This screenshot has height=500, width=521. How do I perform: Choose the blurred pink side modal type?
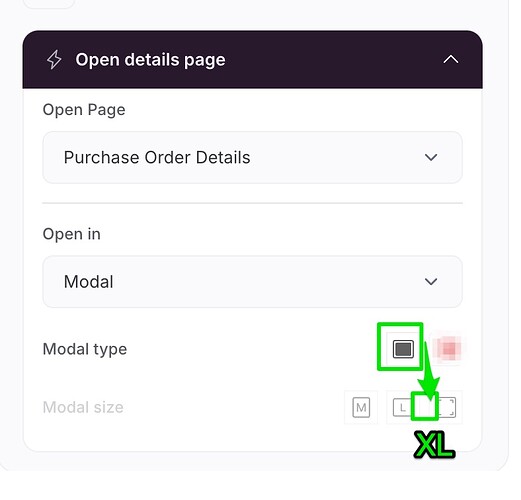pyautogui.click(x=448, y=349)
